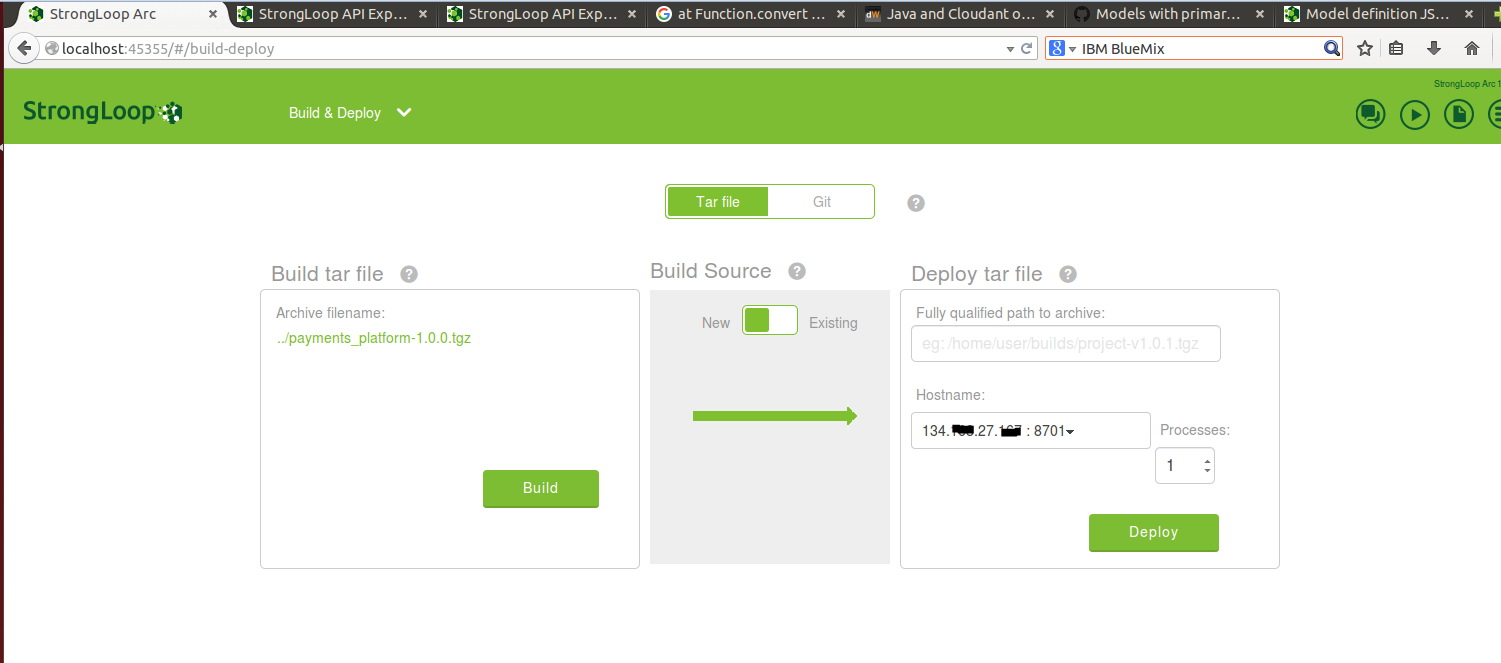This screenshot has width=1501, height=663.
Task: Open ../payments_platform-1.0.0.tgz archive link
Action: 374,338
